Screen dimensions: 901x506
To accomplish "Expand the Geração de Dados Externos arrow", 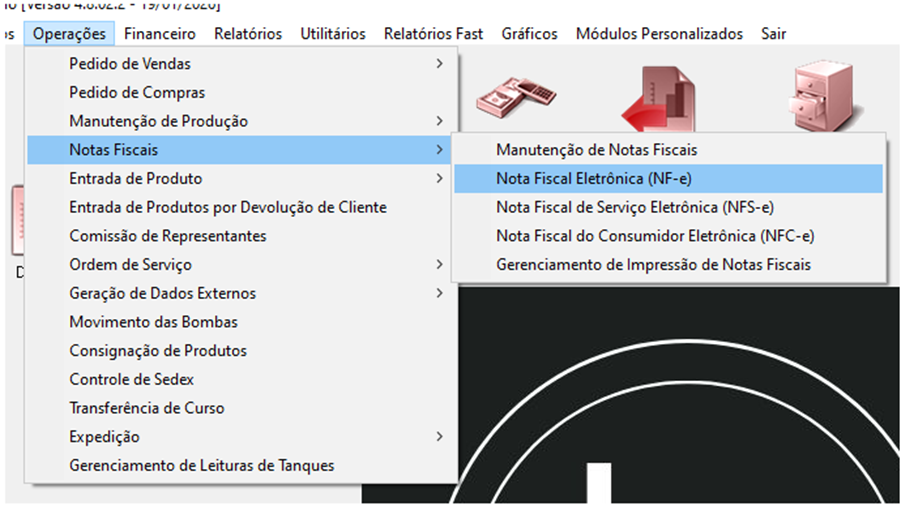I will point(439,294).
